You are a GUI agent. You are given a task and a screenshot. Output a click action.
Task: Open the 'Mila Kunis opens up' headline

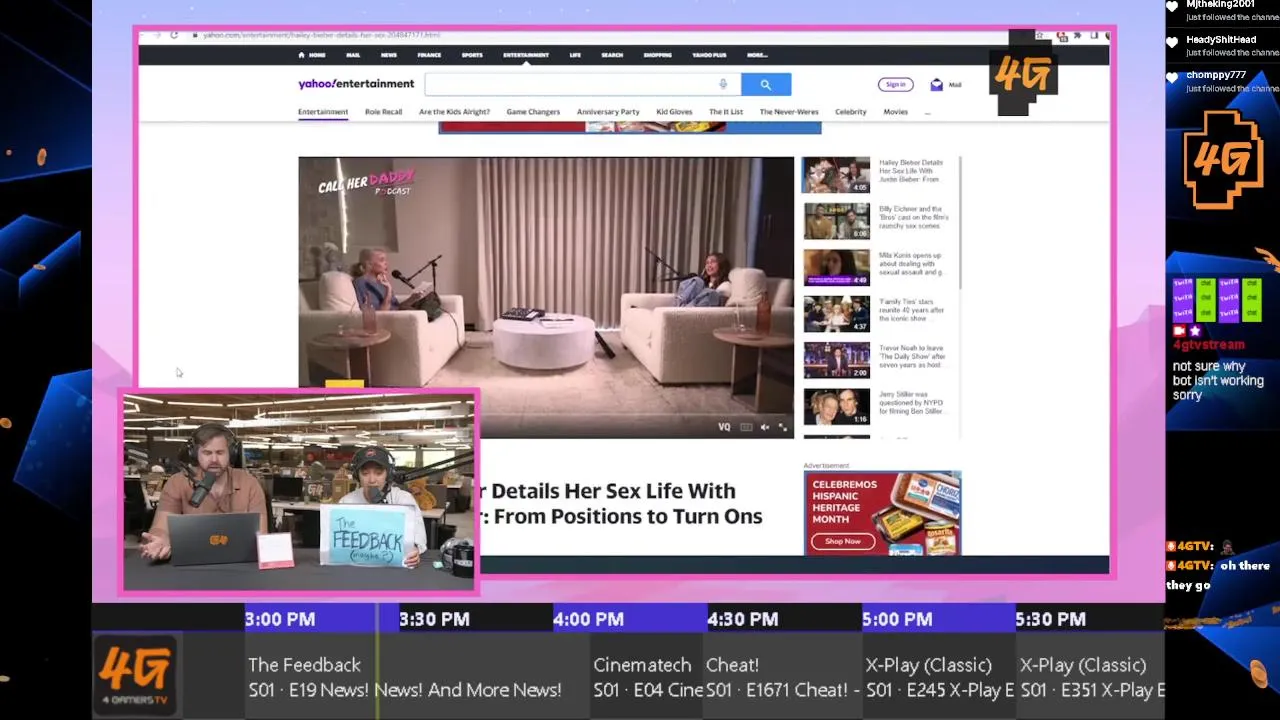(x=911, y=264)
